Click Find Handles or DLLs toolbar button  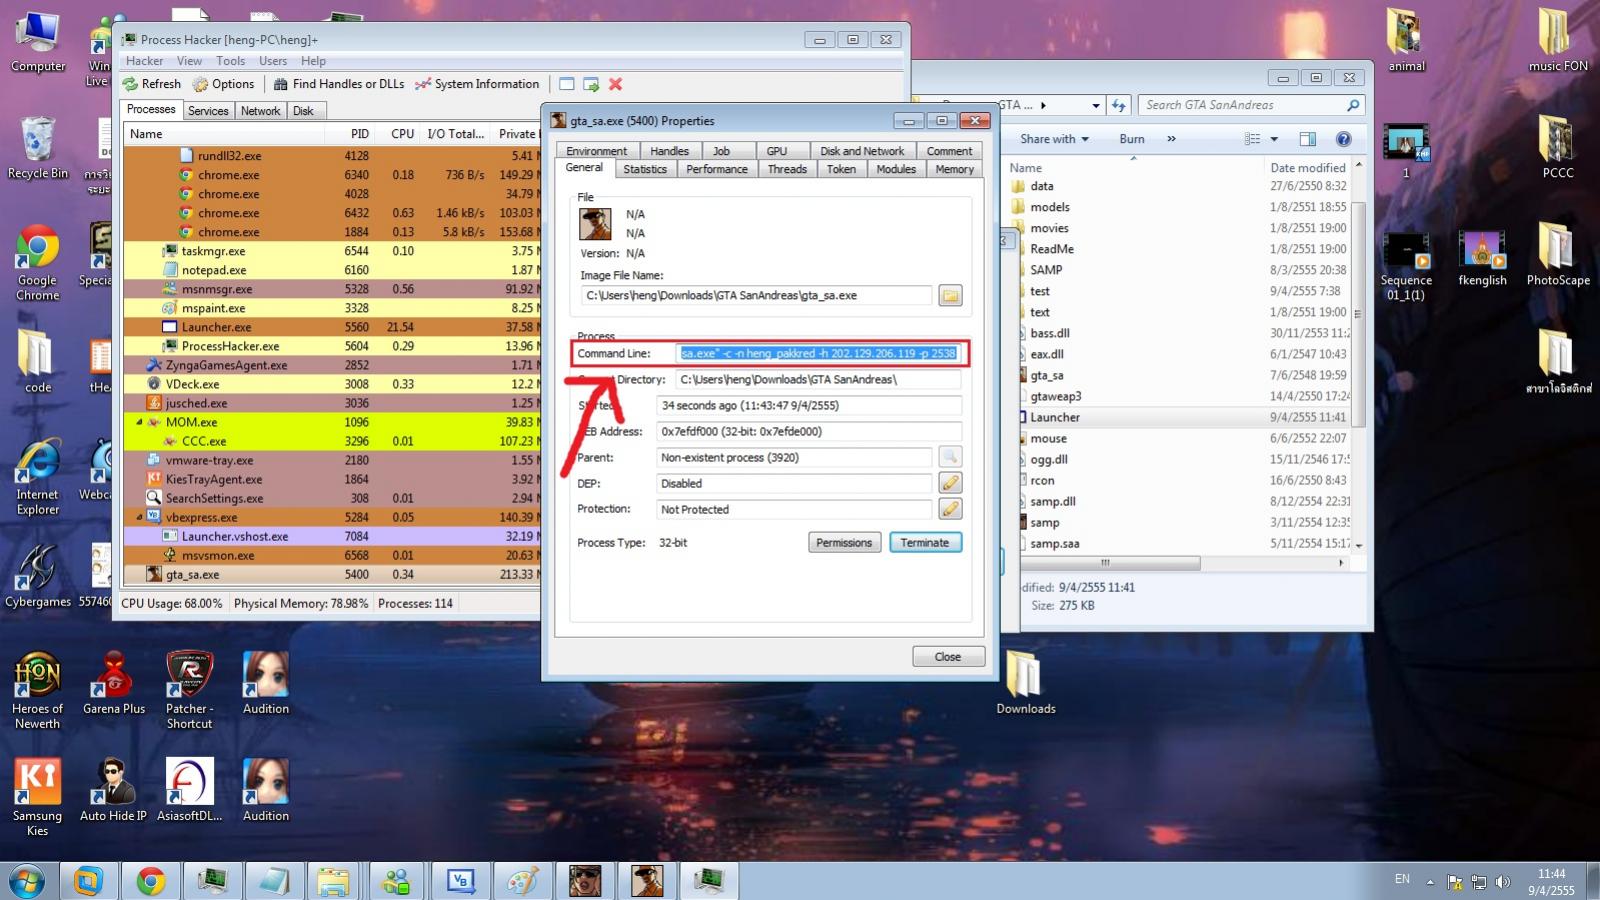338,84
